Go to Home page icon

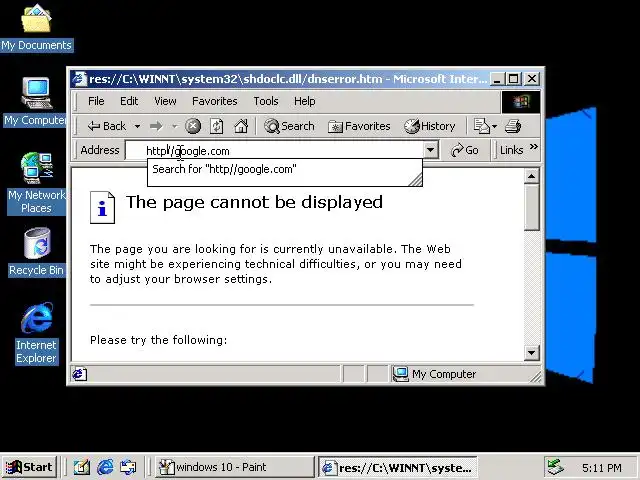point(241,126)
